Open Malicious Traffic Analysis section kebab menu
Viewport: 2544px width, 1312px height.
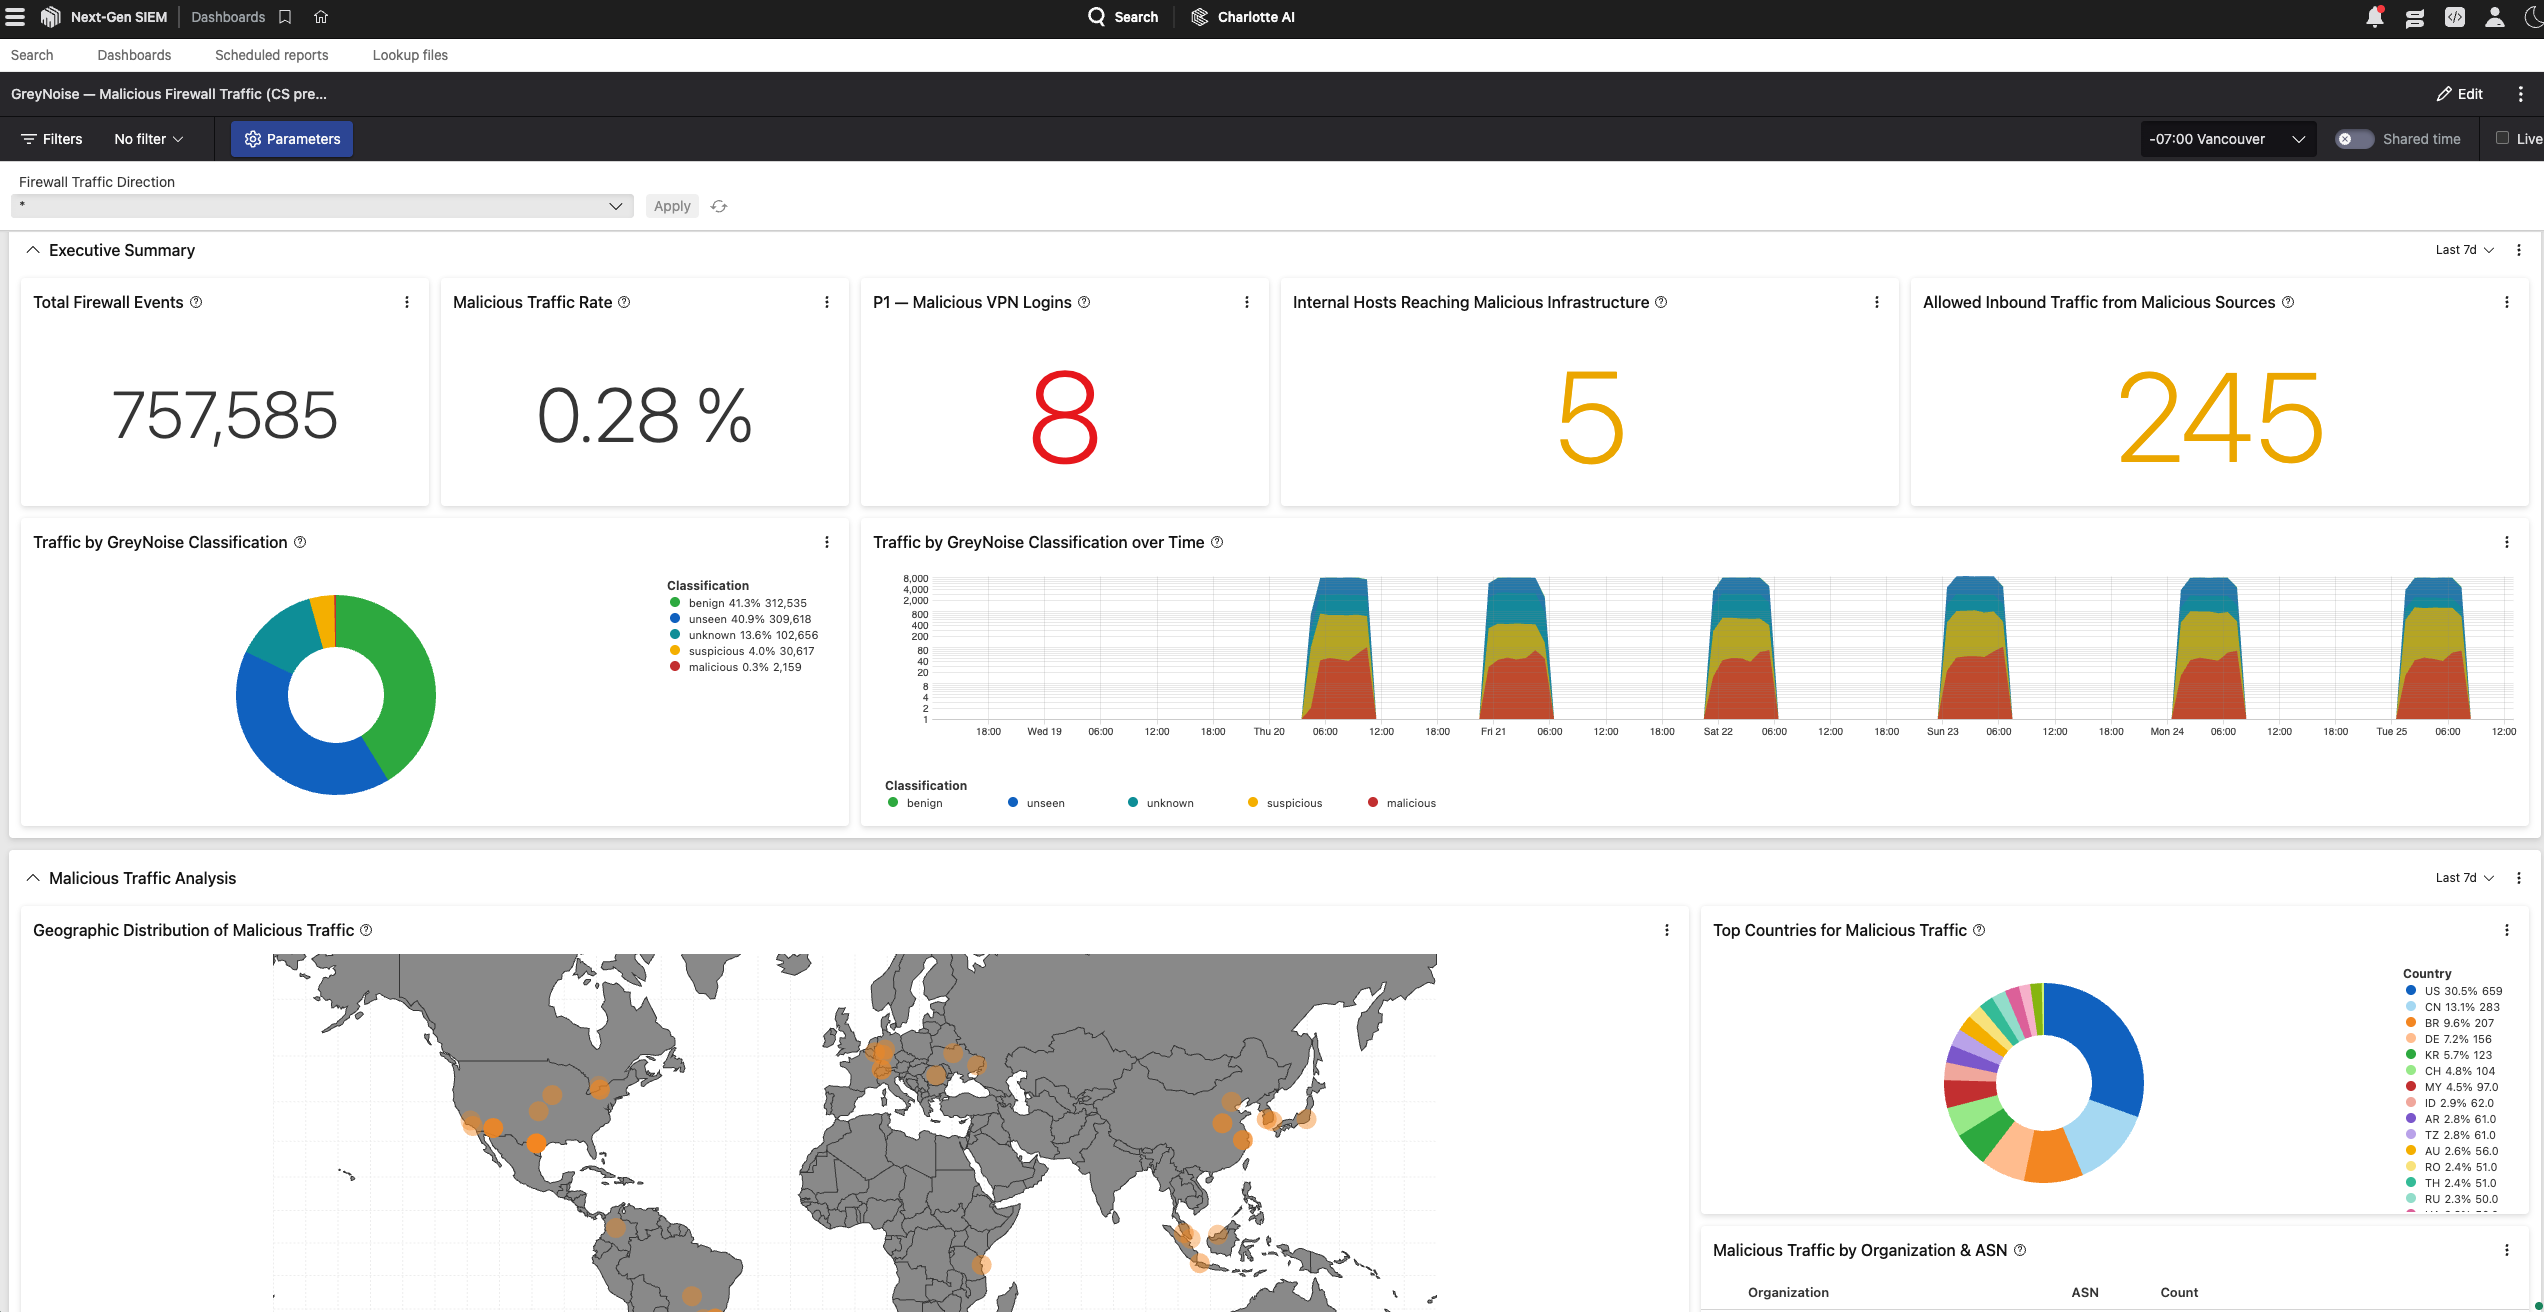[2519, 878]
